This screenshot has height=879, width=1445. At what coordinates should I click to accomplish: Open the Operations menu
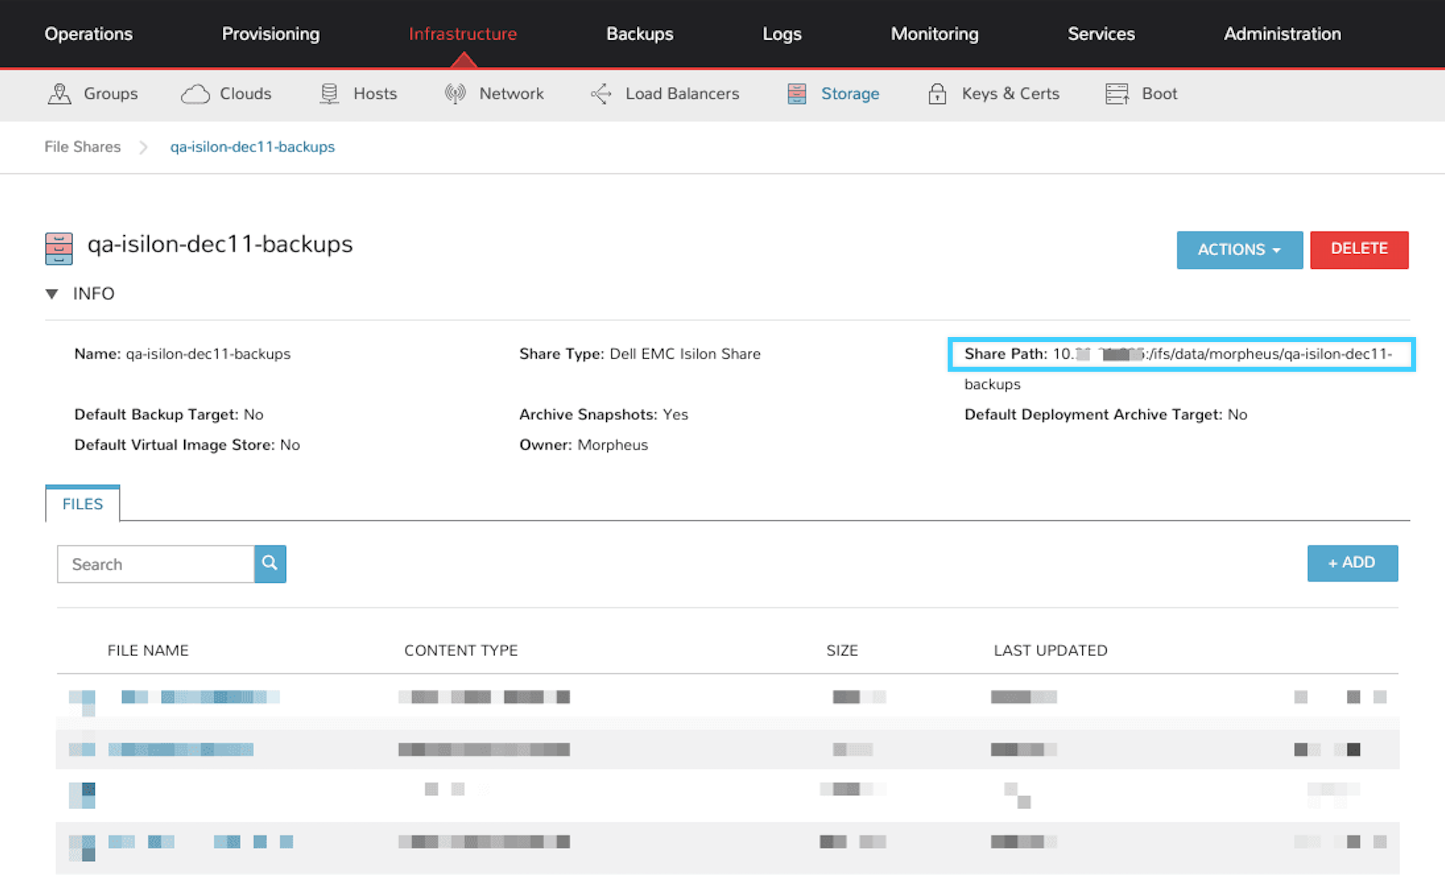88,34
